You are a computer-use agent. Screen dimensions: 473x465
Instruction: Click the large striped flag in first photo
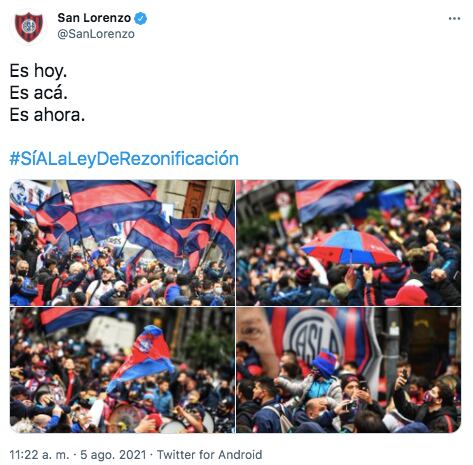click(x=113, y=203)
